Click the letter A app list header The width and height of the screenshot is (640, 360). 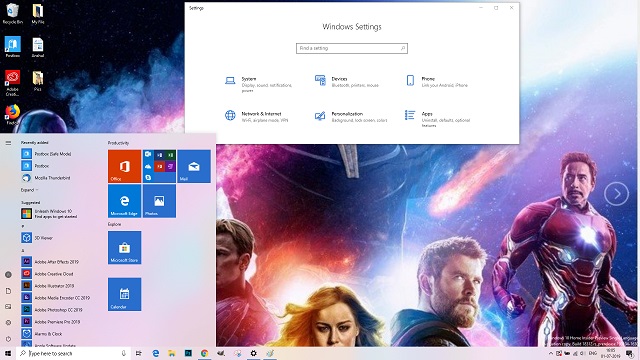pos(23,250)
